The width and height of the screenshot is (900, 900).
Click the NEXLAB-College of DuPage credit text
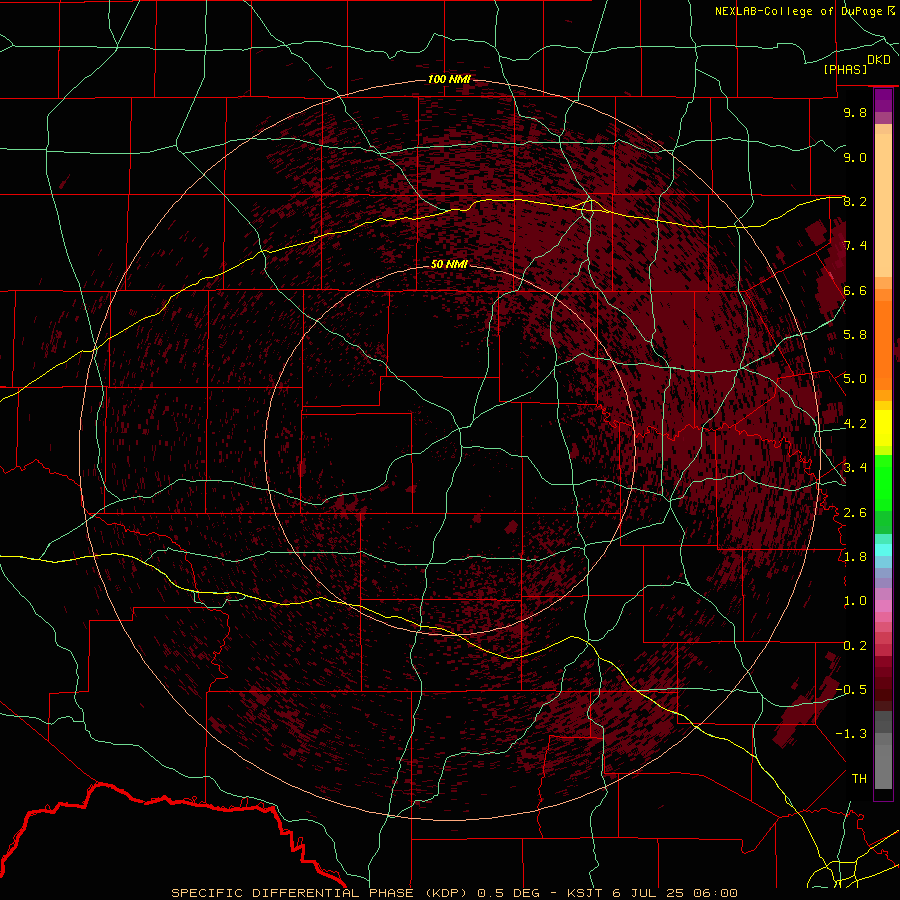[x=800, y=11]
